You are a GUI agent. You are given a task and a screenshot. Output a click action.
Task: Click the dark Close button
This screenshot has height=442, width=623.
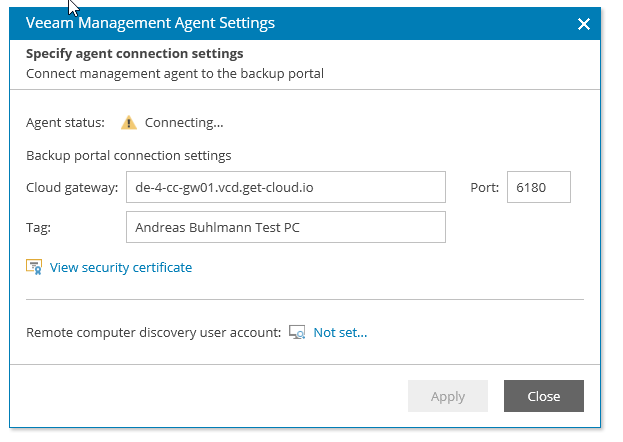point(544,396)
